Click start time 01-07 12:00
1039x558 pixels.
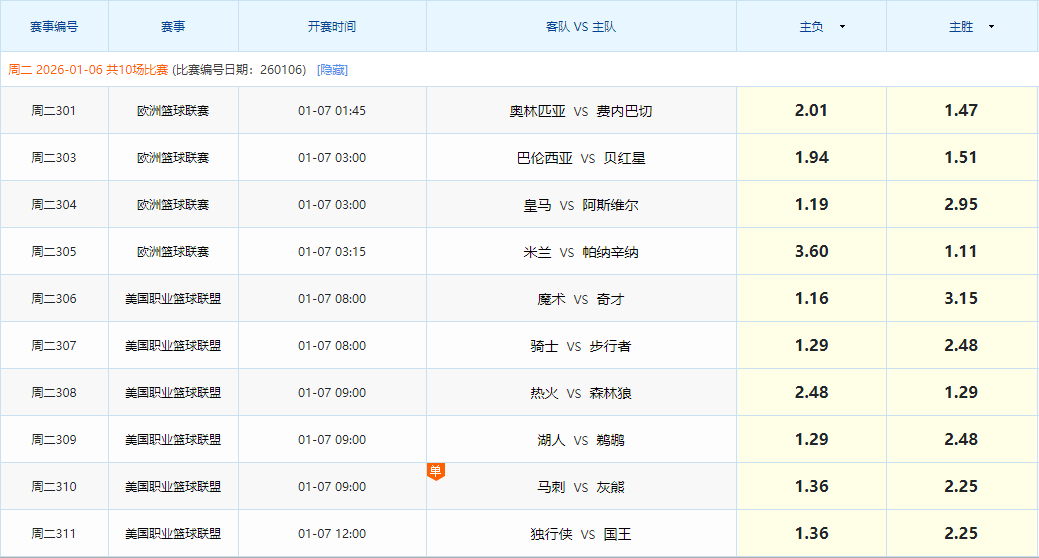click(332, 534)
